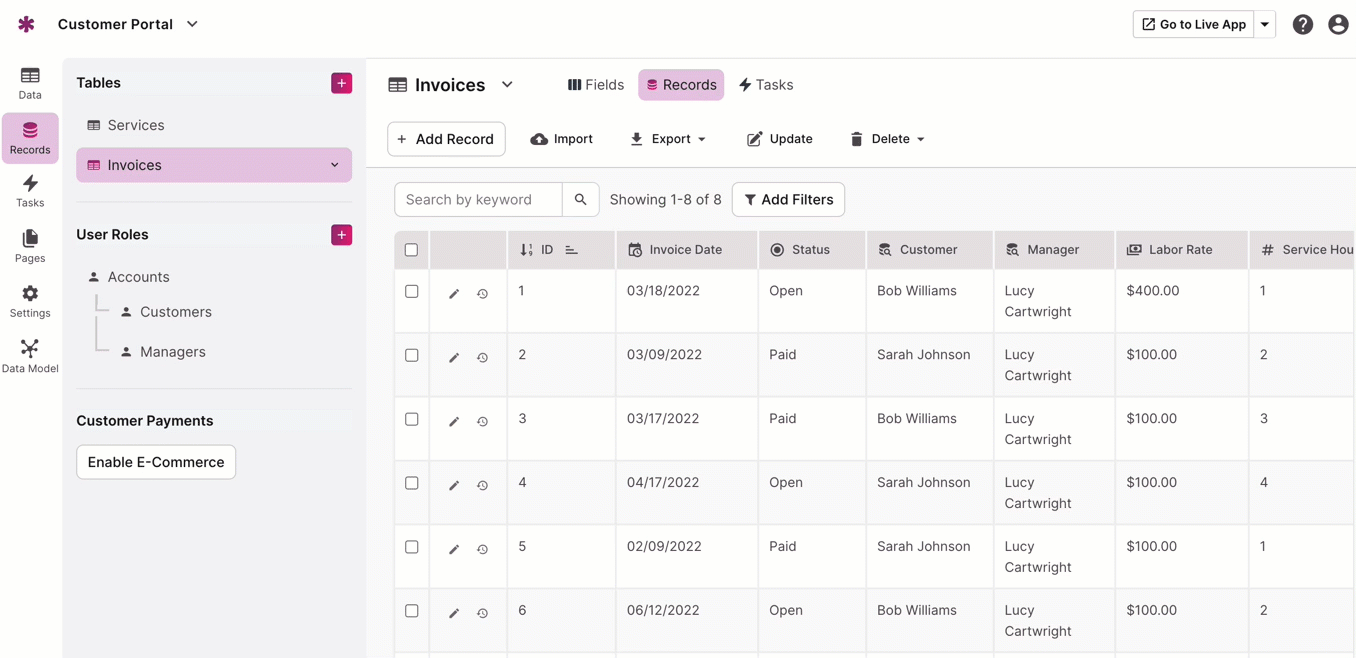The height and width of the screenshot is (658, 1356).
Task: Click the pencil edit icon for record 1
Action: click(454, 294)
